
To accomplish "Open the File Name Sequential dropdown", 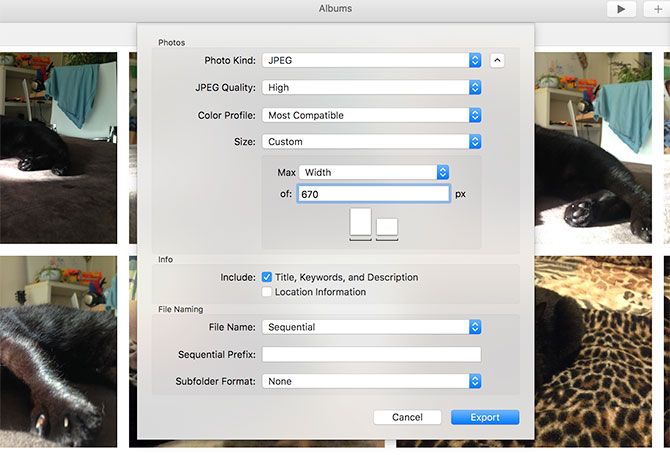I will tap(371, 327).
